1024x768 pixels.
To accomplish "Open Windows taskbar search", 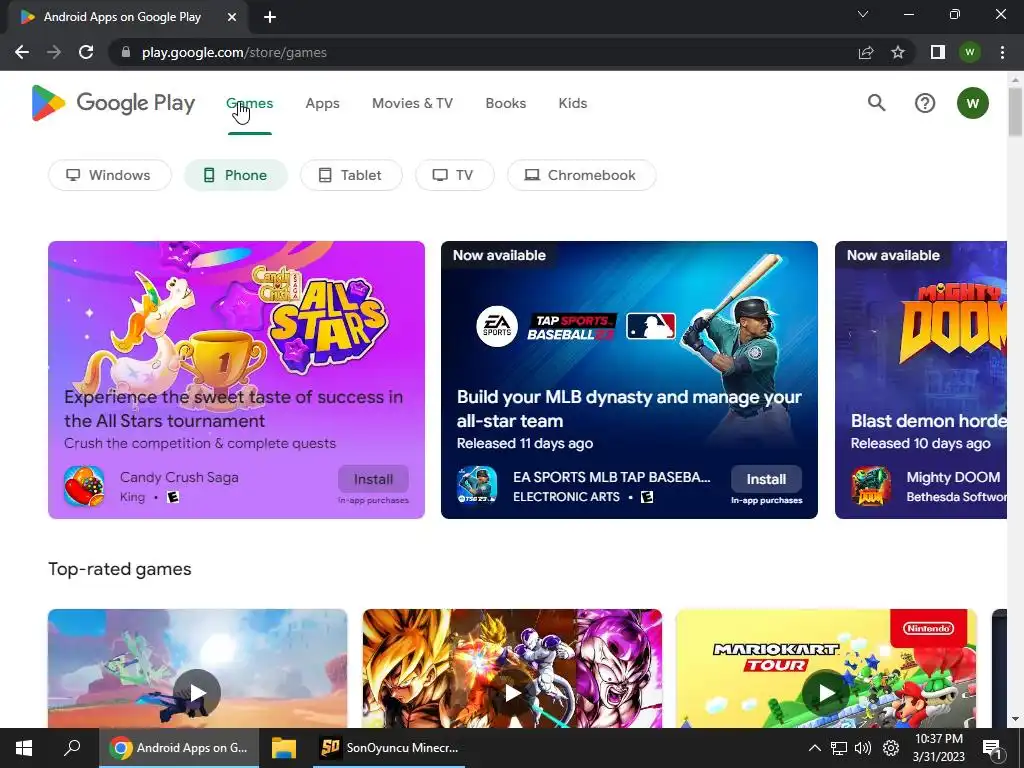I will click(72, 748).
